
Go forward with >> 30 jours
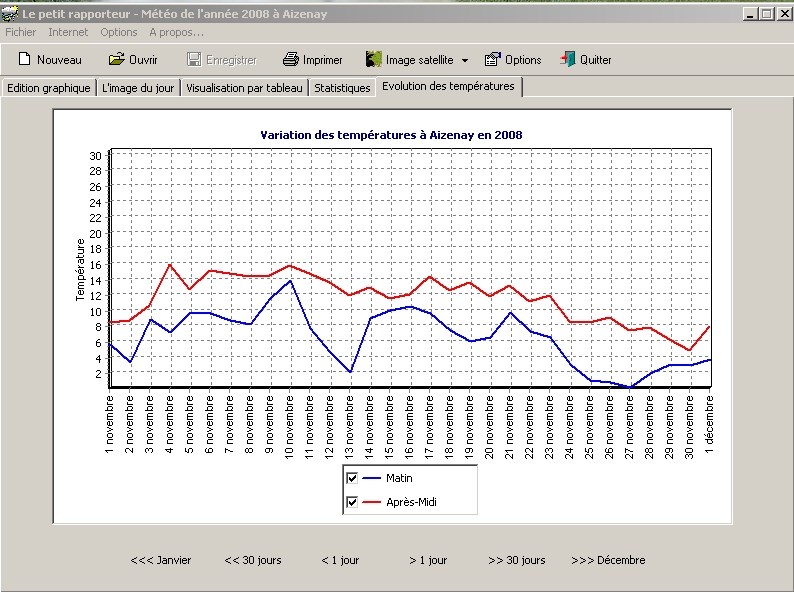516,560
